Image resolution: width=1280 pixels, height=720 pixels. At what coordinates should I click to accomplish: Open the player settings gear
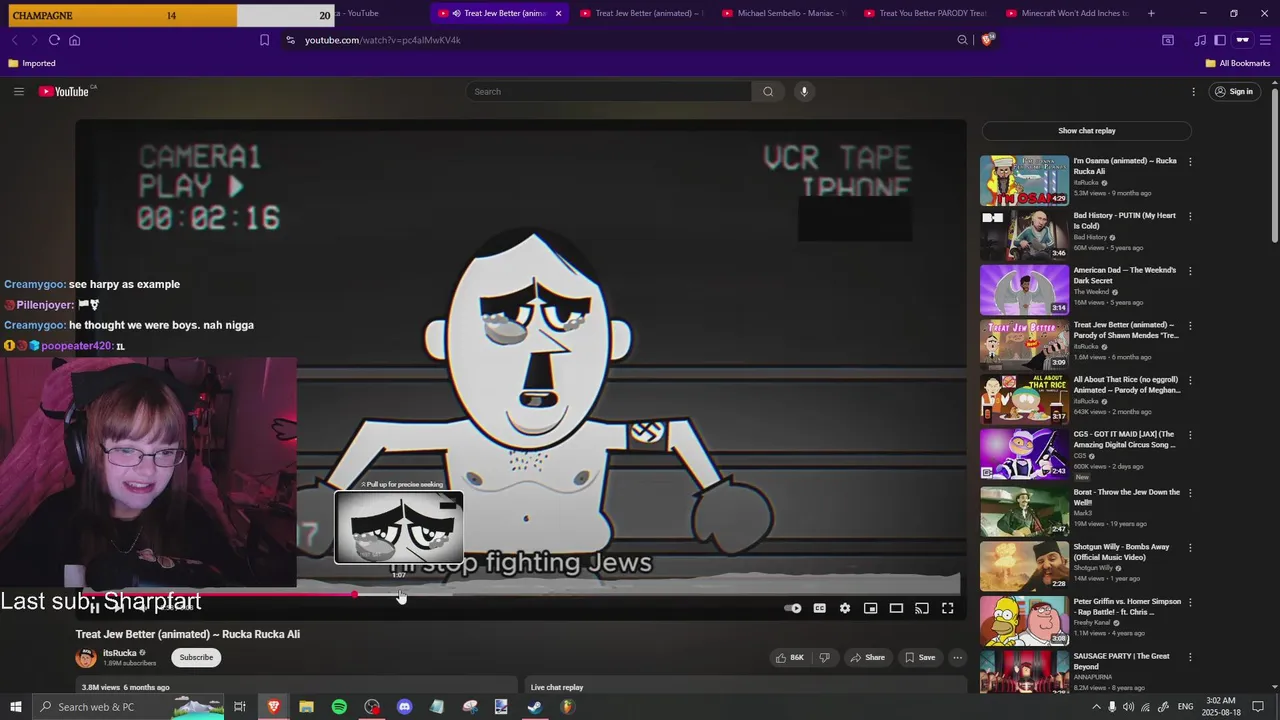pos(845,608)
